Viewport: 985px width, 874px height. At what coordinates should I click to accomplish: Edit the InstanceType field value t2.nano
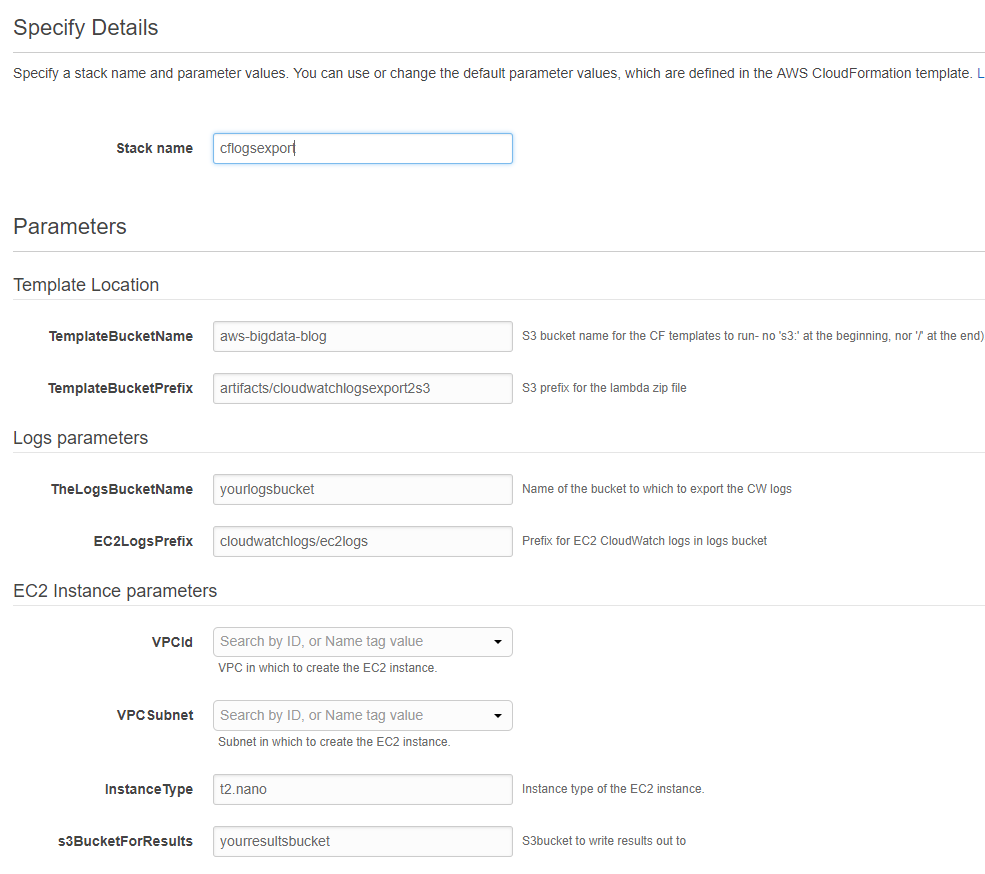[362, 789]
